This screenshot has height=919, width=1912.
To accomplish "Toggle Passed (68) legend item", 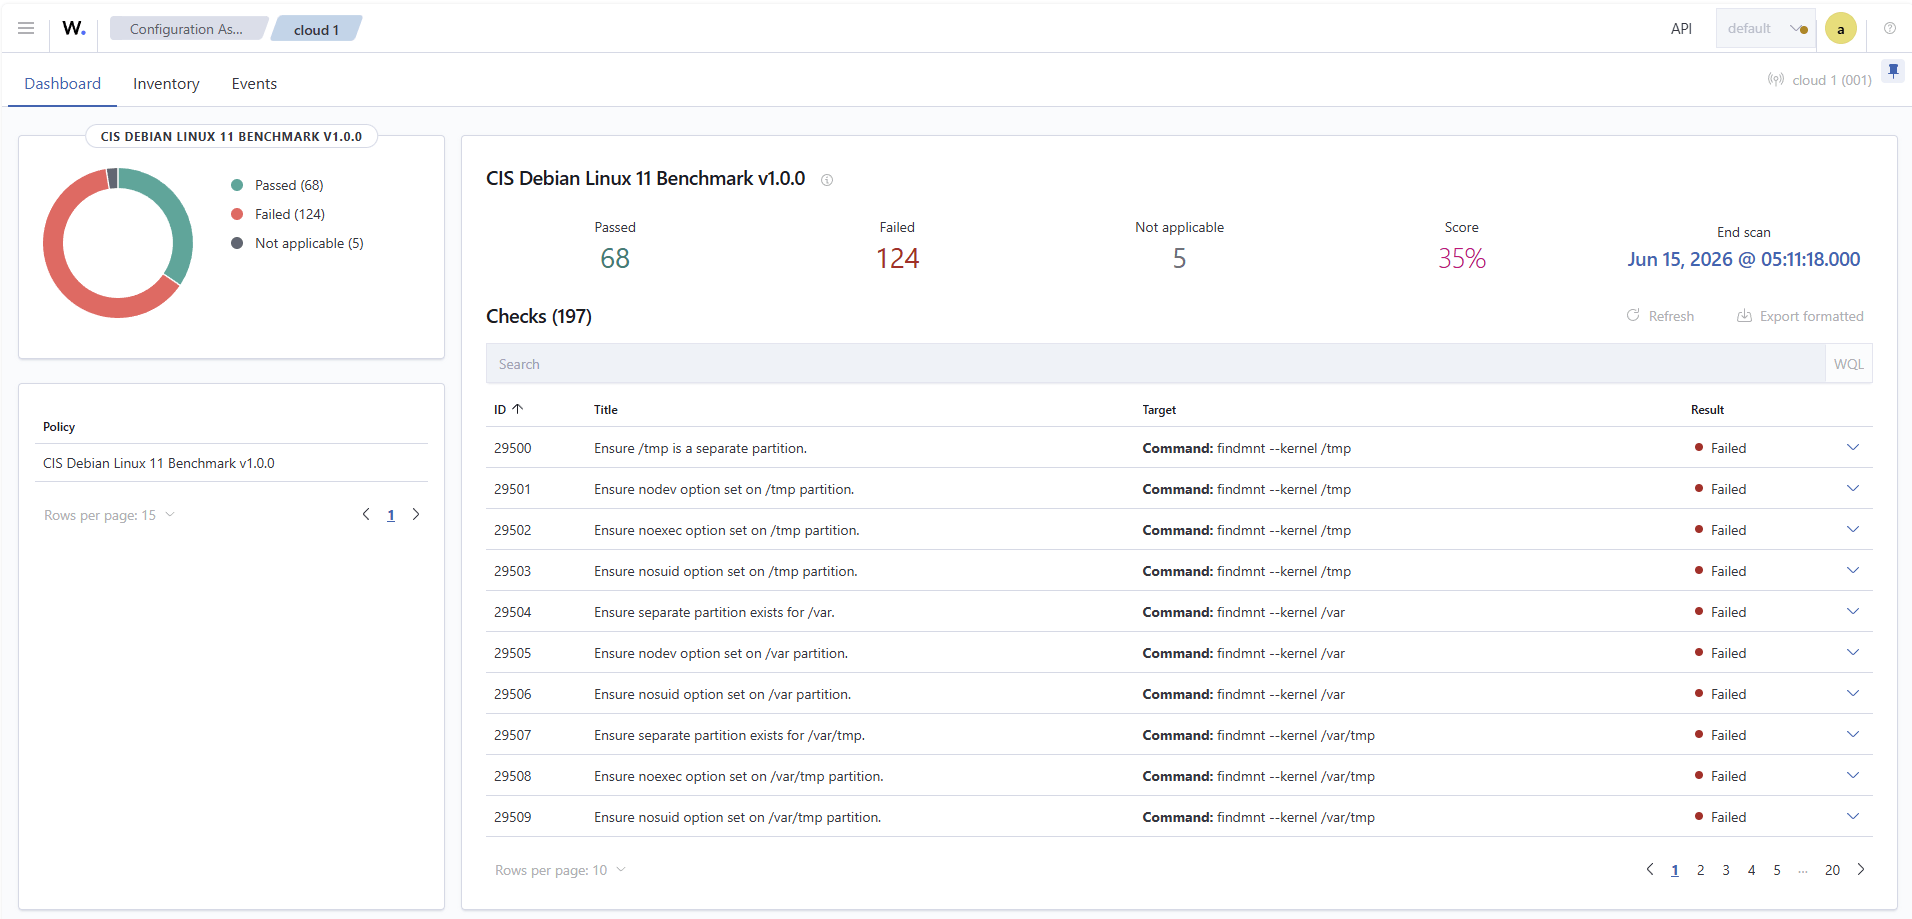I will click(278, 185).
